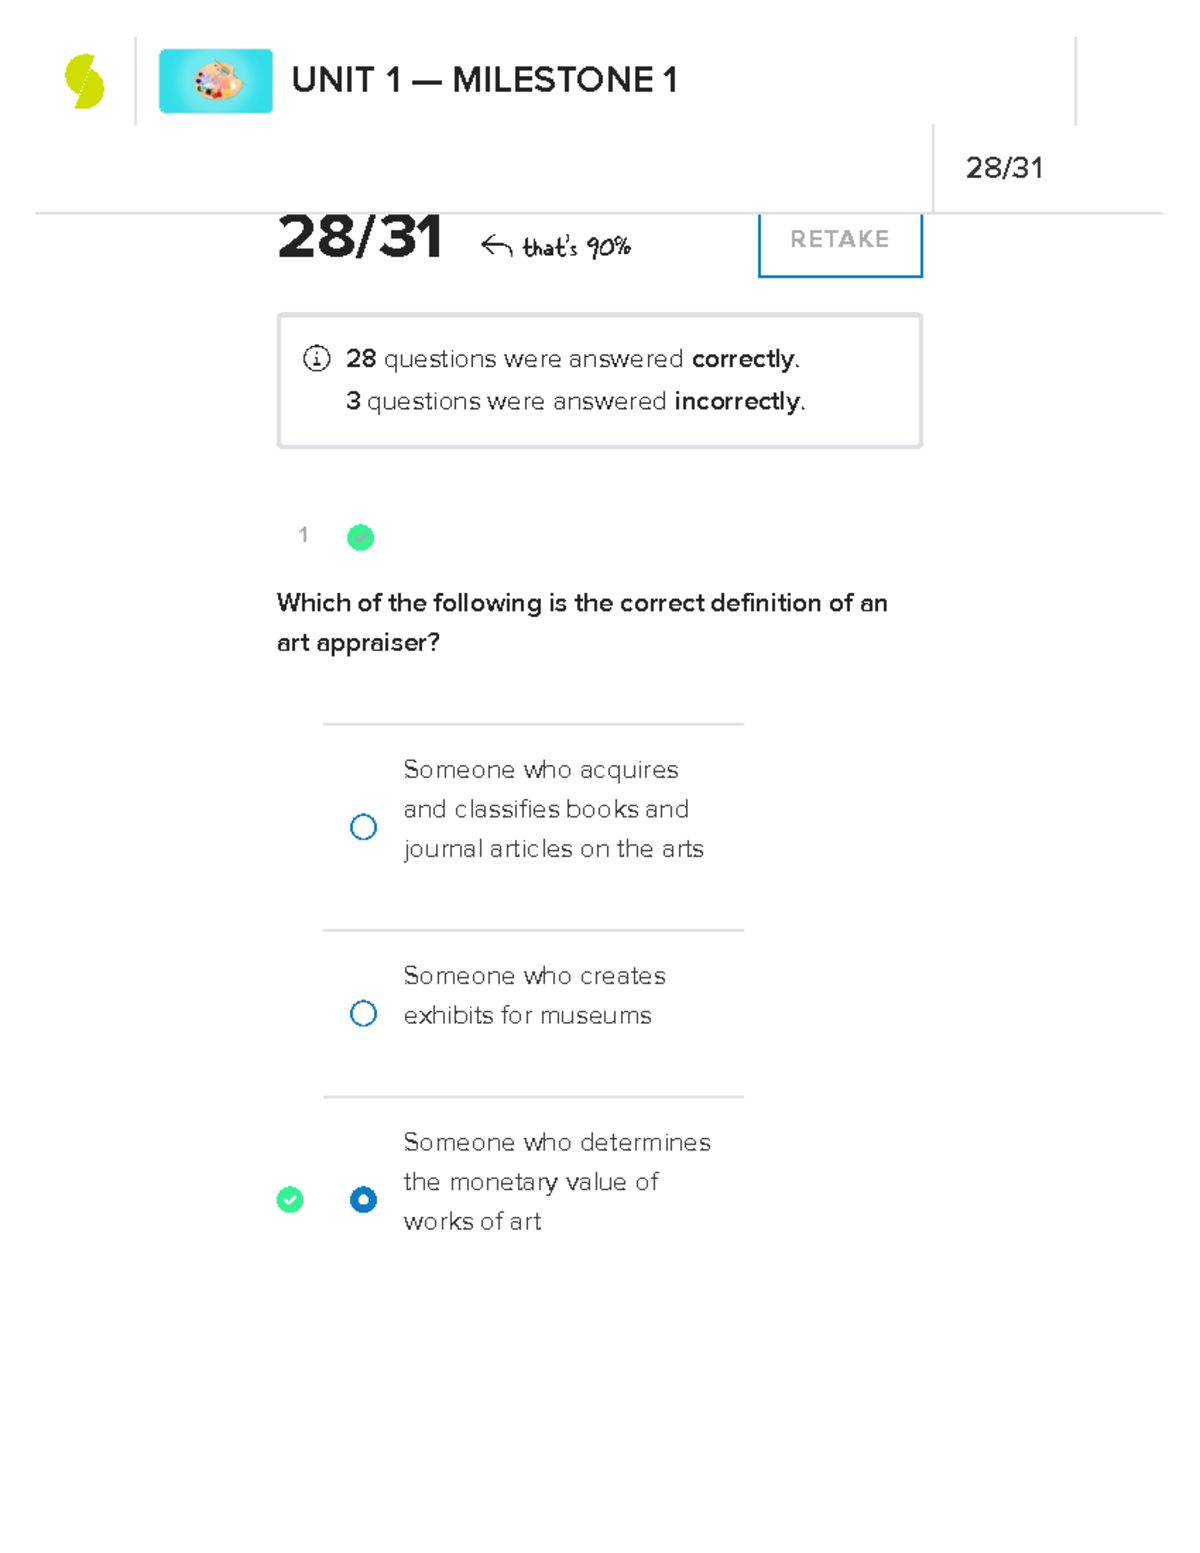
Task: Click the handwritten "that's 90%" note
Action: [x=577, y=247]
